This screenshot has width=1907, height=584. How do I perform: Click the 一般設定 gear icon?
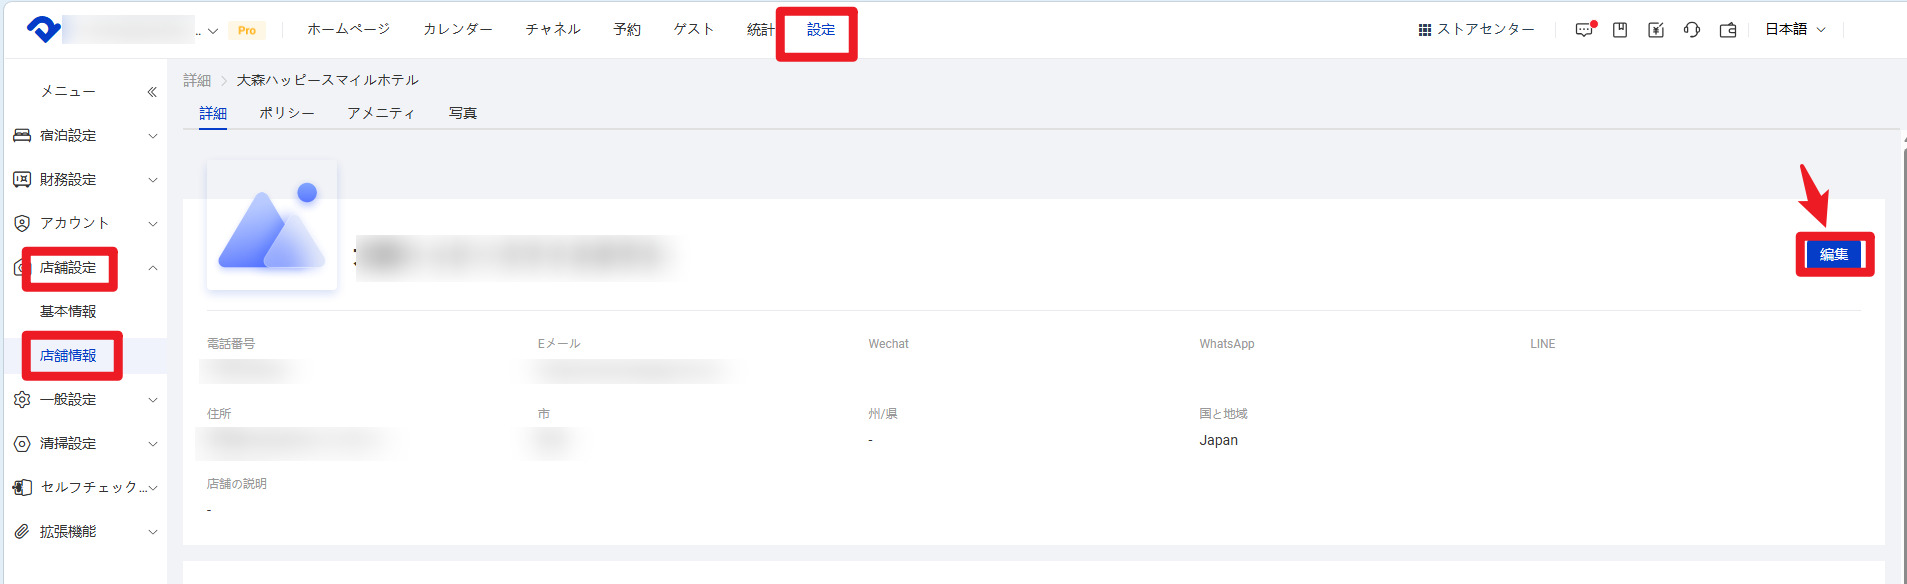pos(22,399)
